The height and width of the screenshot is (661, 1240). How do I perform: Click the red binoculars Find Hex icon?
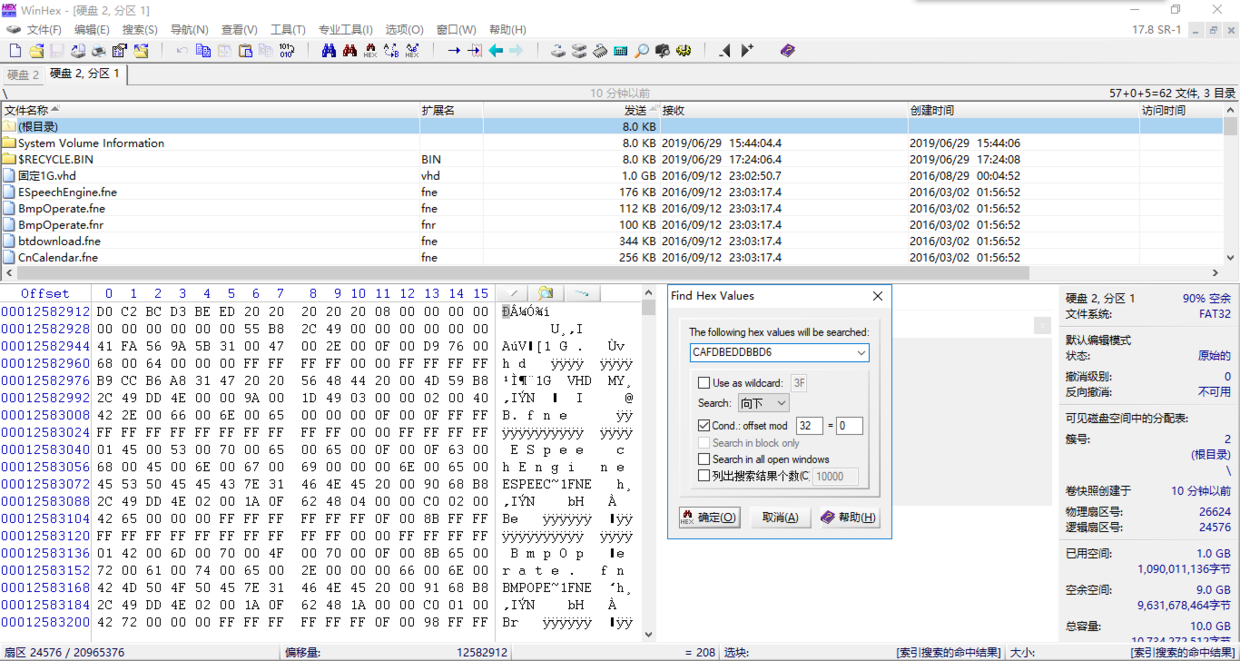tap(350, 50)
